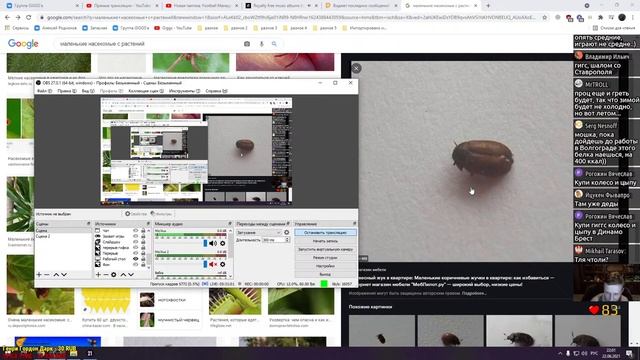
Task: Close the enlarged beetle image preview
Action: (x=356, y=68)
